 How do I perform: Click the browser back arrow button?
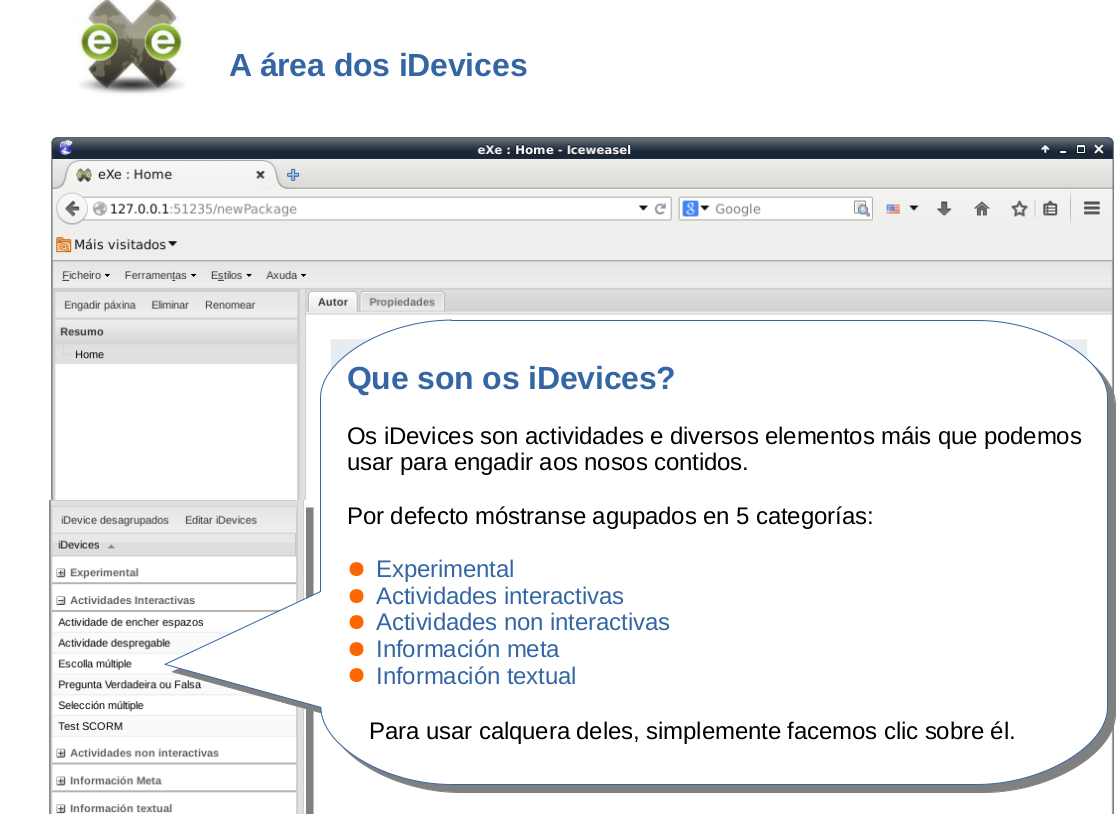click(71, 208)
